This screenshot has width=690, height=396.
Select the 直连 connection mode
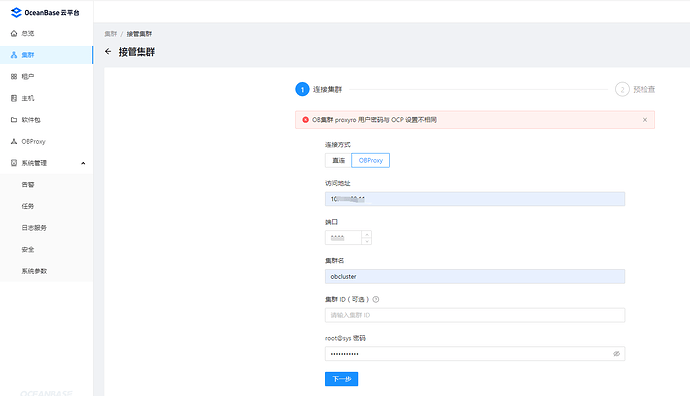338,160
